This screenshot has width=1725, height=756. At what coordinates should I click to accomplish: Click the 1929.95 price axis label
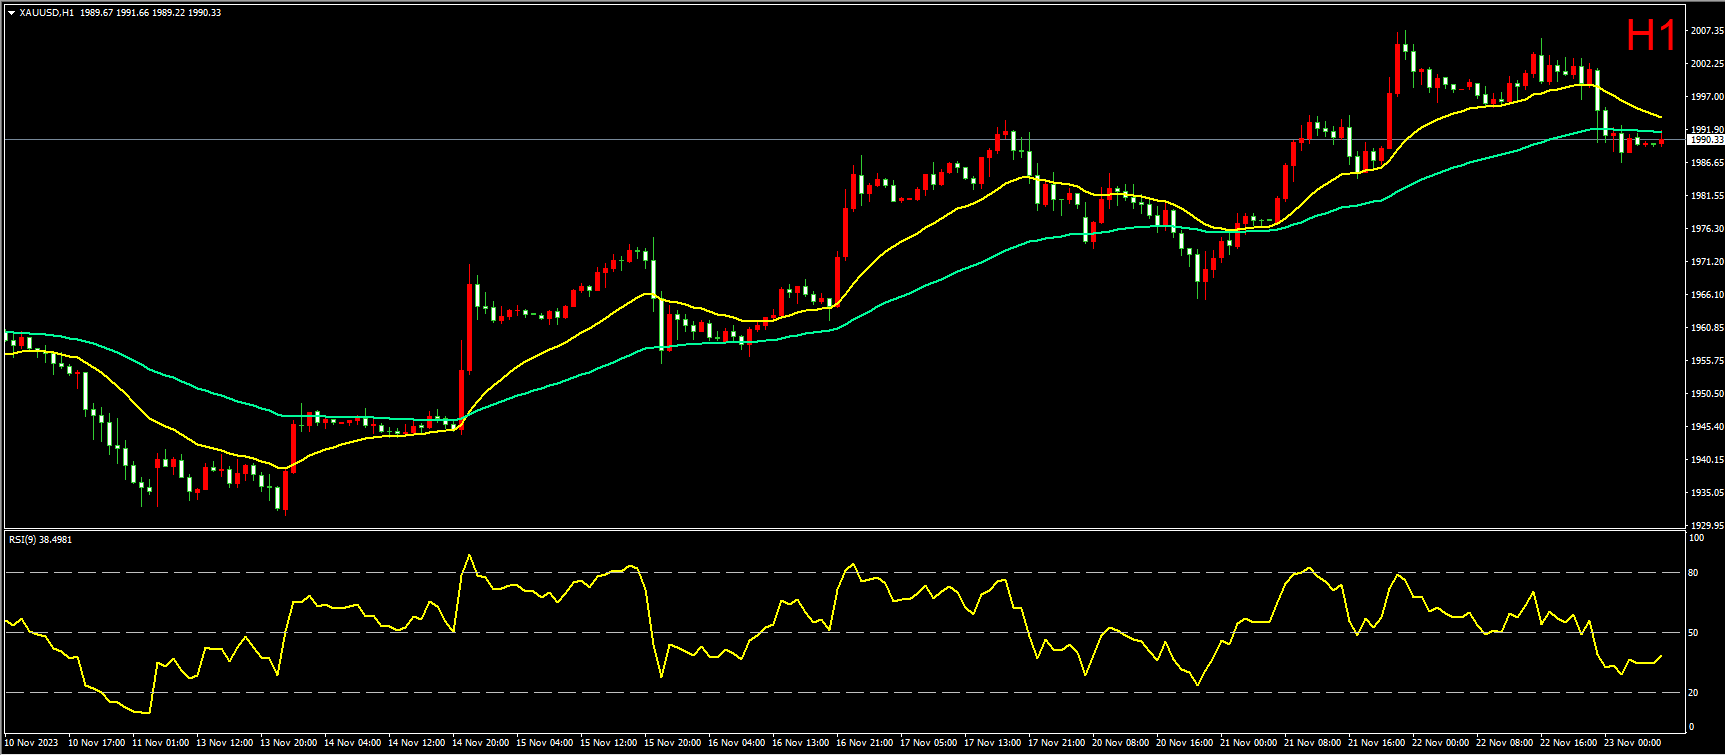1706,526
